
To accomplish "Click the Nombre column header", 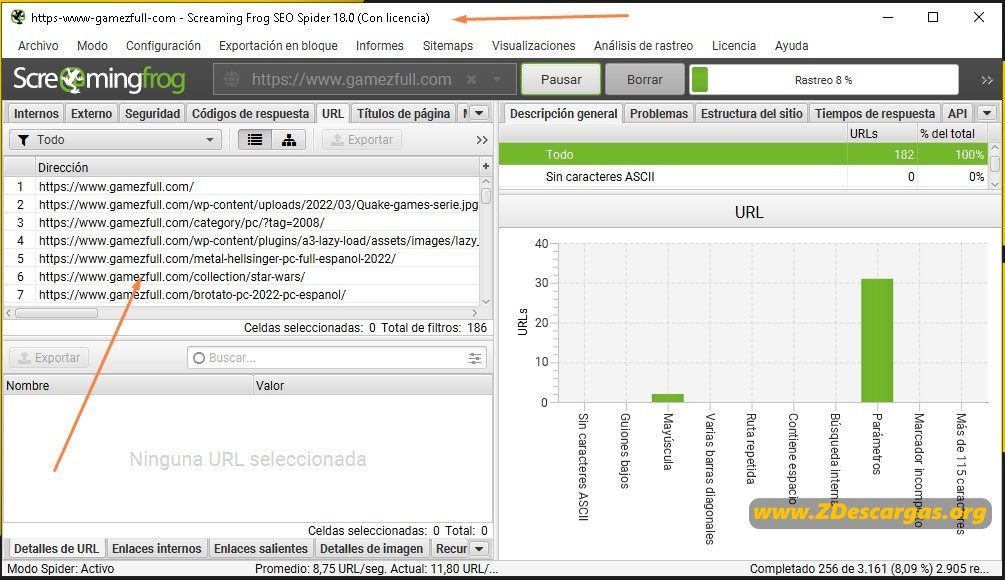I will (128, 385).
